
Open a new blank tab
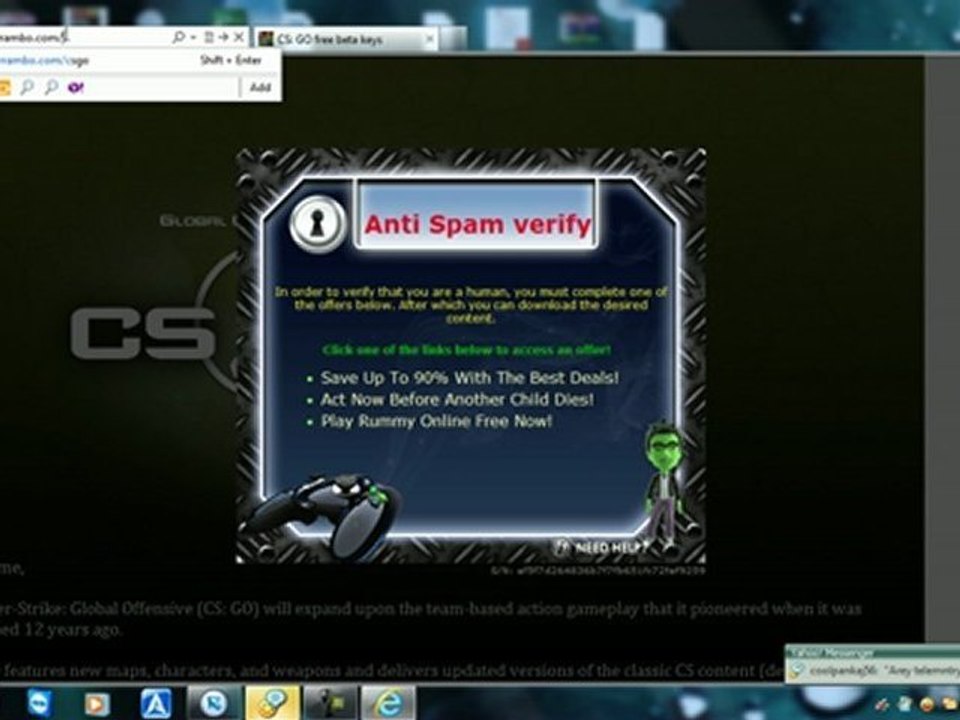[x=453, y=40]
